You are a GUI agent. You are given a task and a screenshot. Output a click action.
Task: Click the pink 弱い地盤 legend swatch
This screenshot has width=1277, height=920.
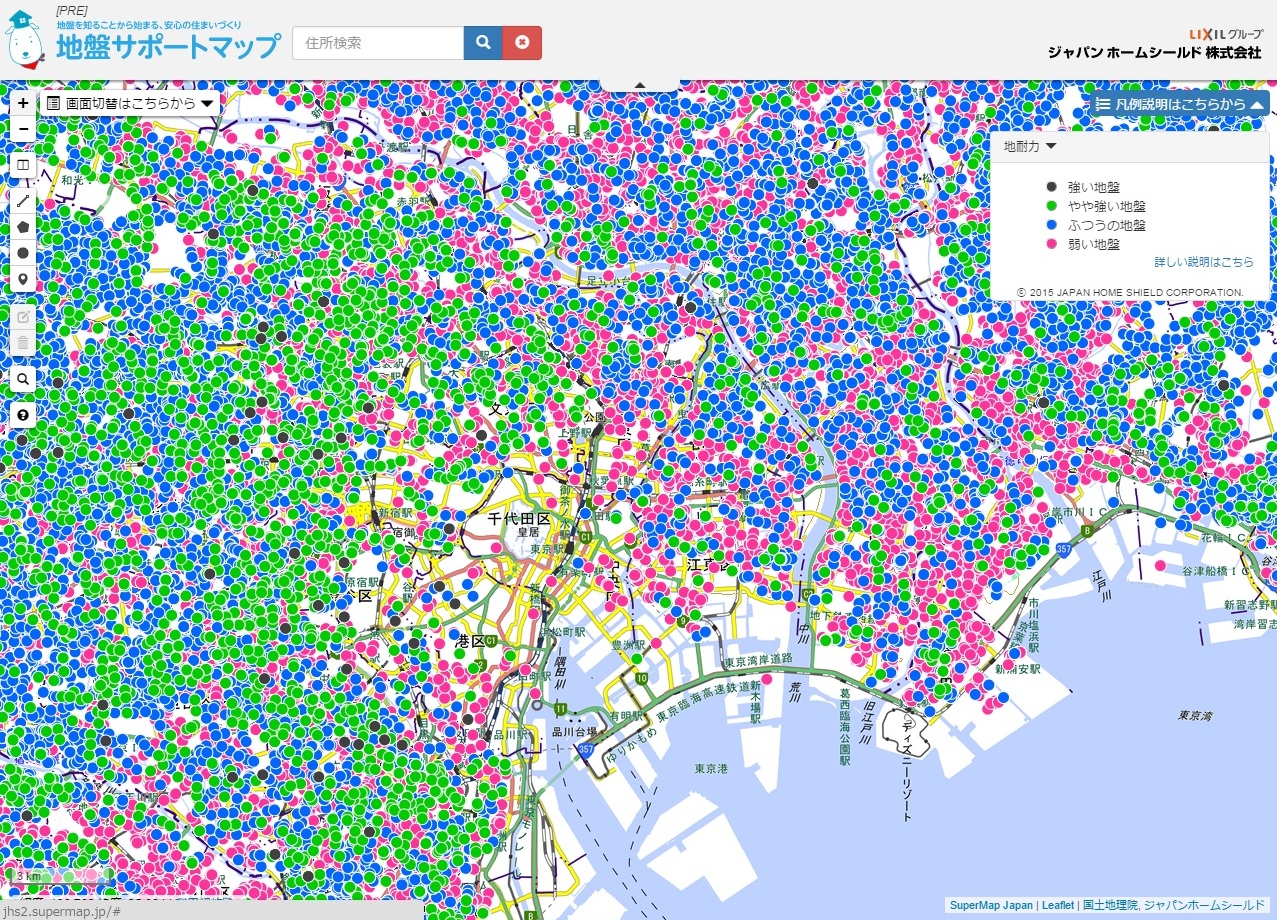pos(1051,244)
